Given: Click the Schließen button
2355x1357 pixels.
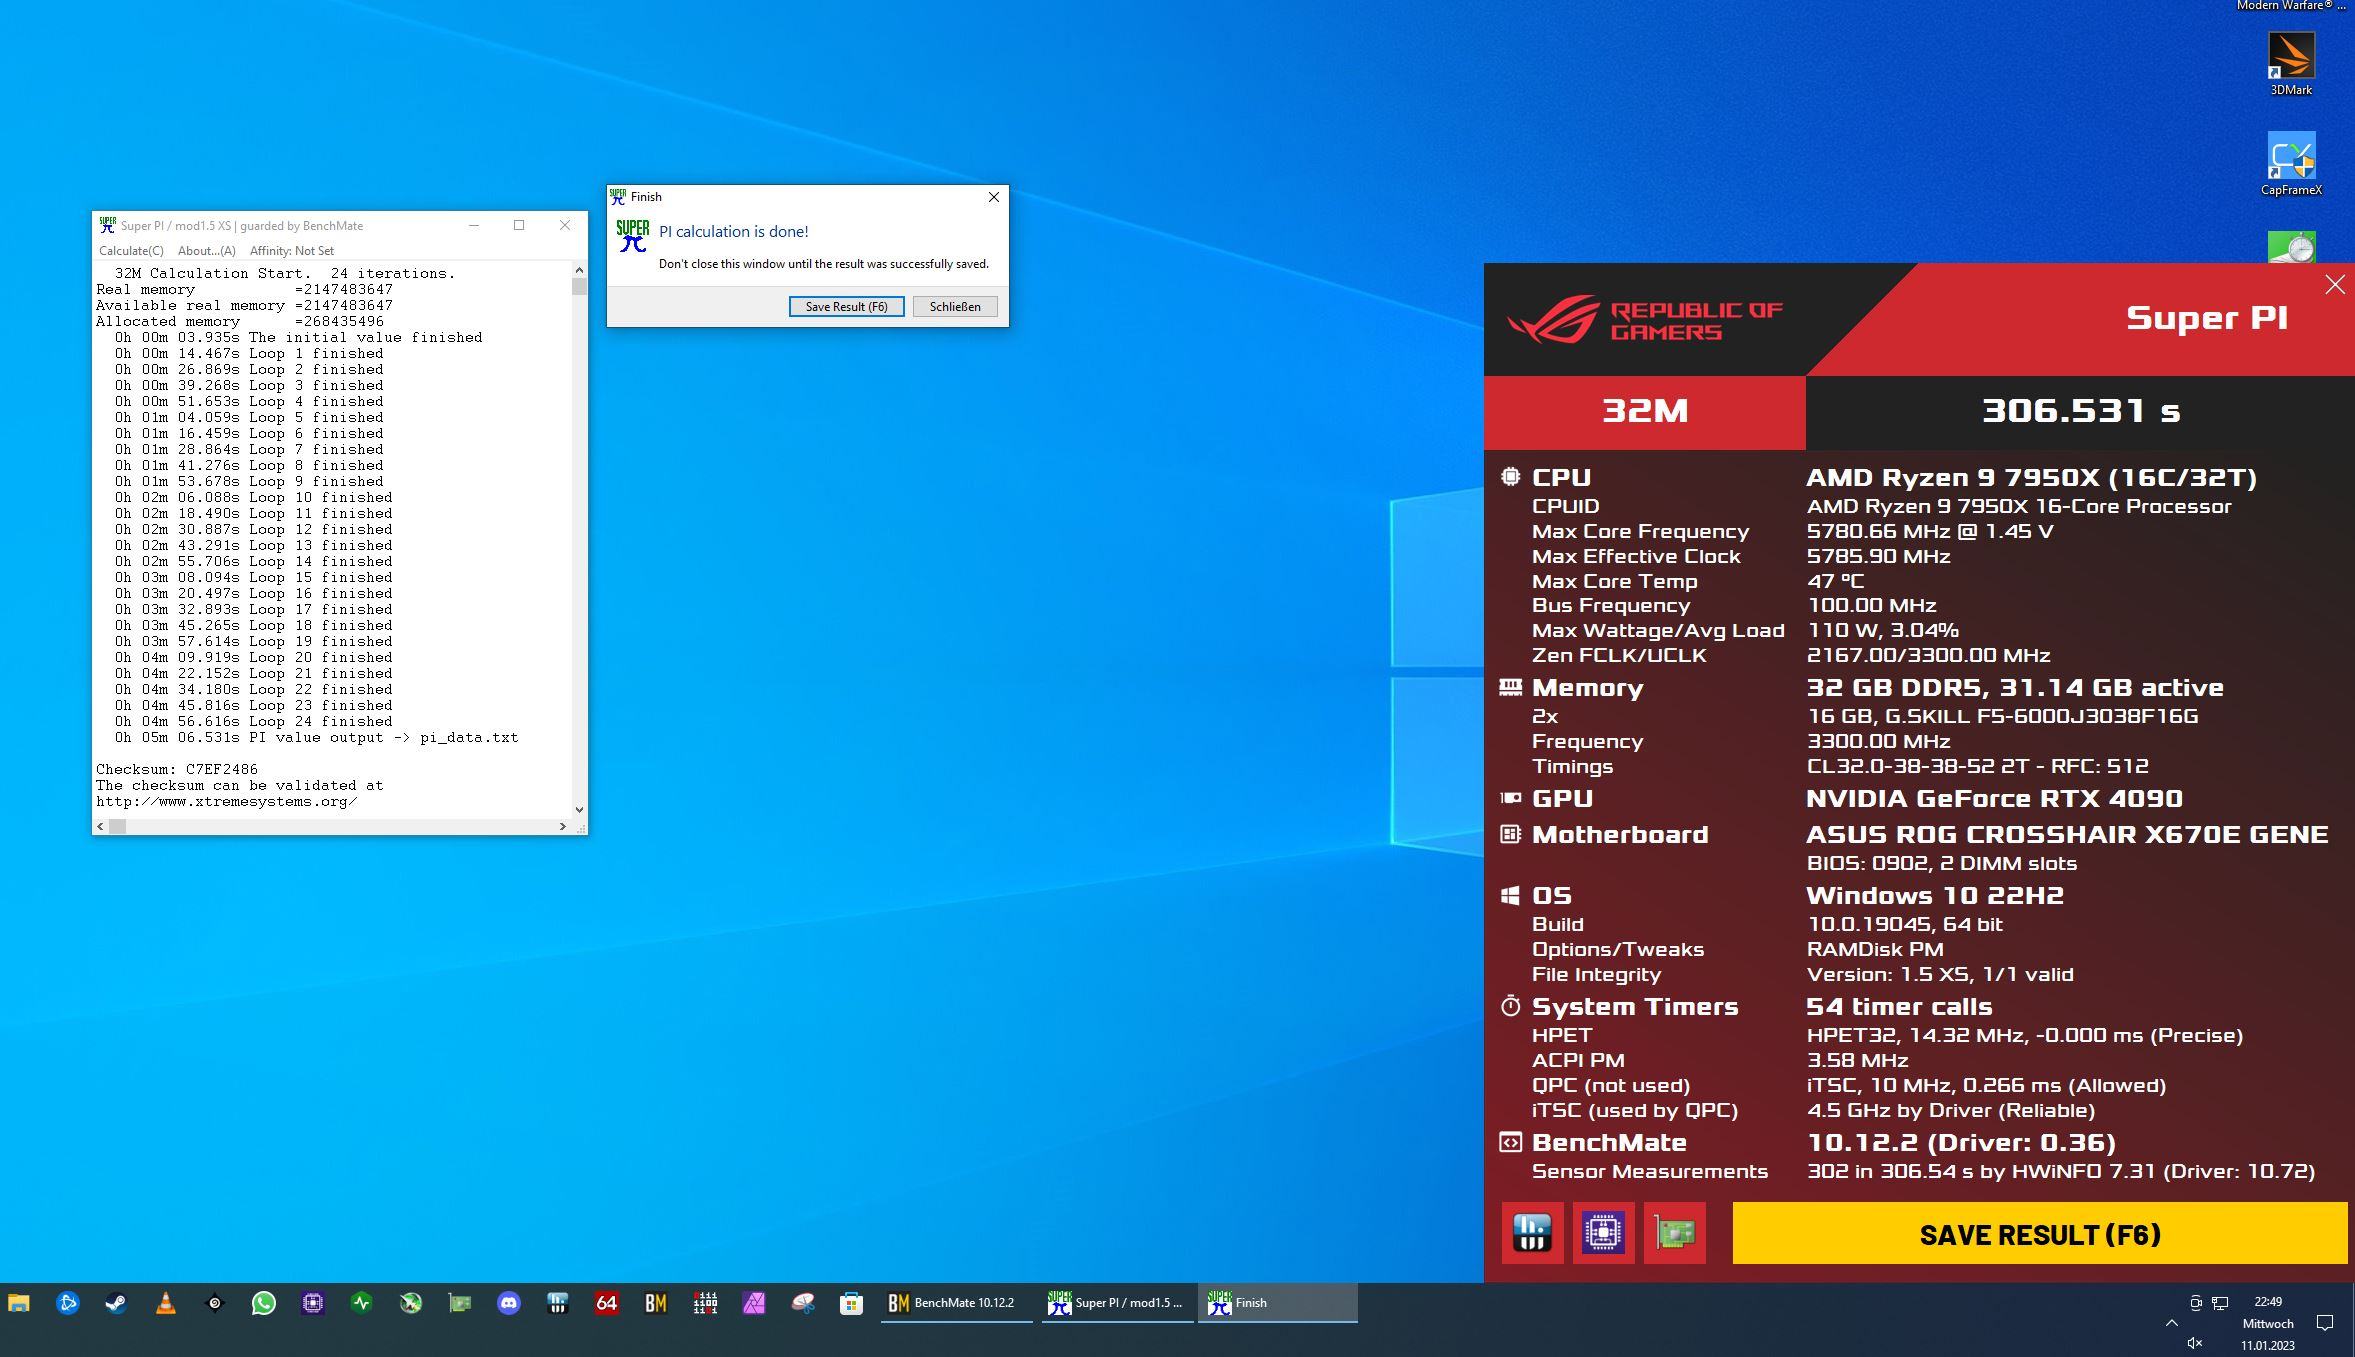Looking at the screenshot, I should point(954,307).
